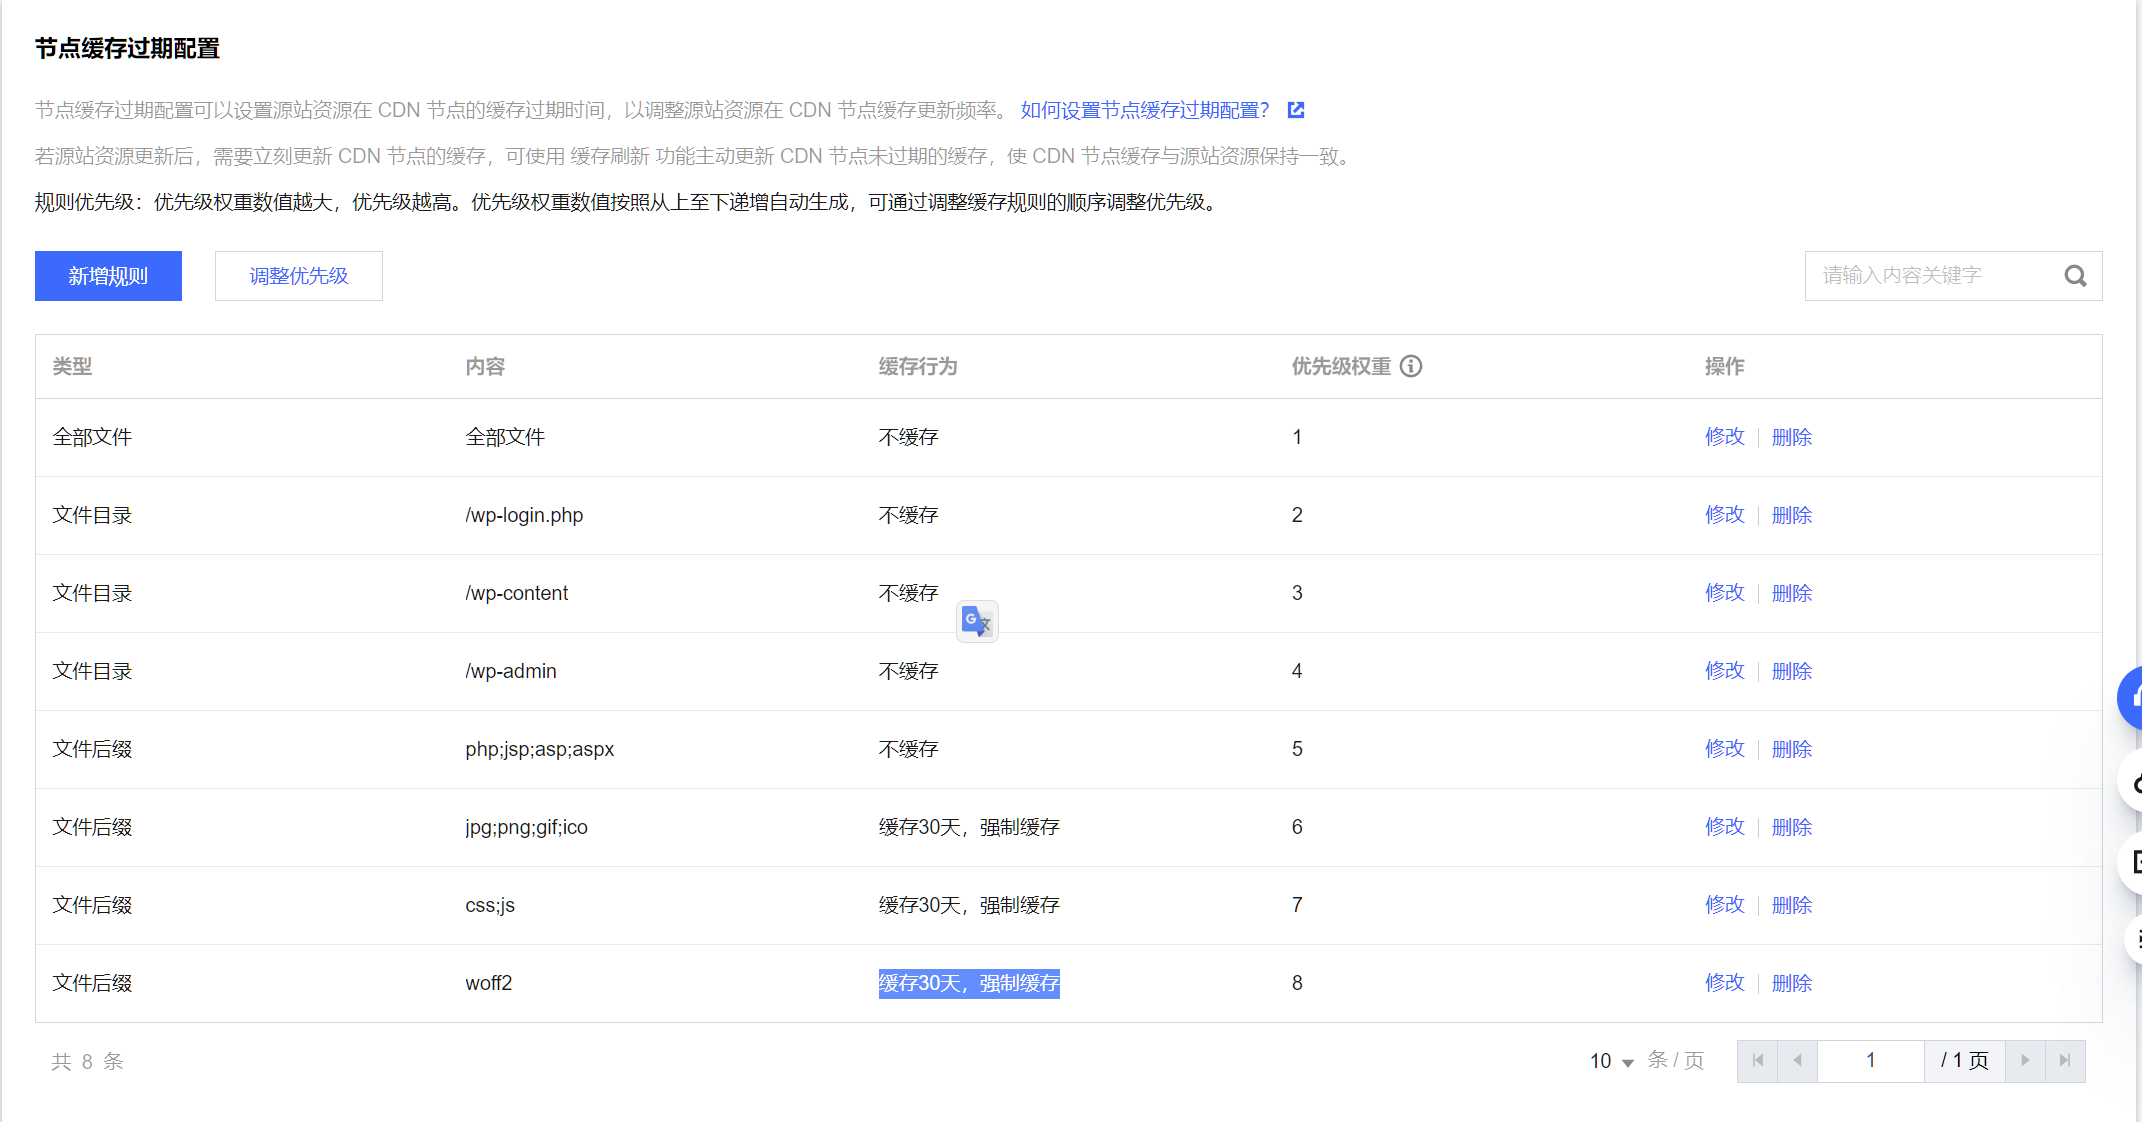Viewport: 2142px width, 1122px height.
Task: Click the priority weight info icon
Action: click(1410, 366)
